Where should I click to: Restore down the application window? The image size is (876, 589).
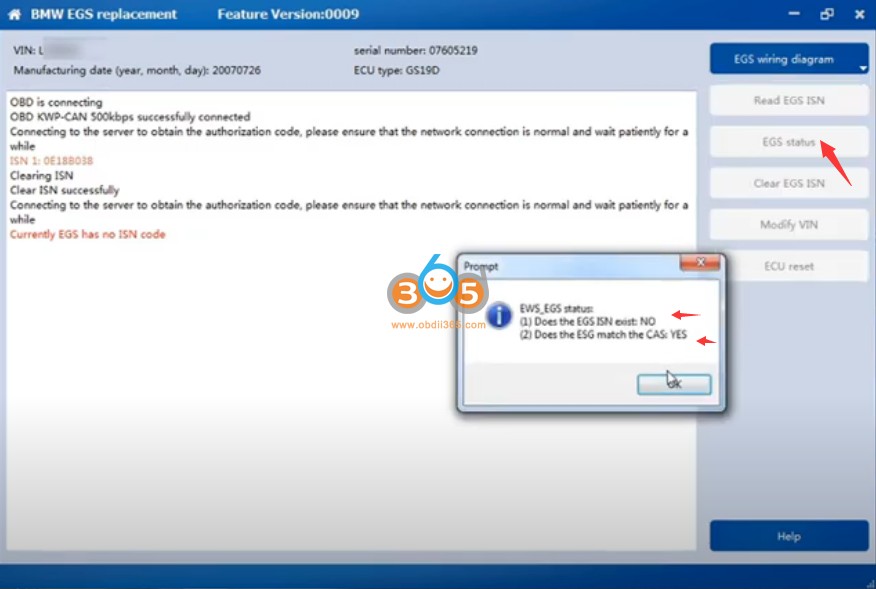pos(827,14)
